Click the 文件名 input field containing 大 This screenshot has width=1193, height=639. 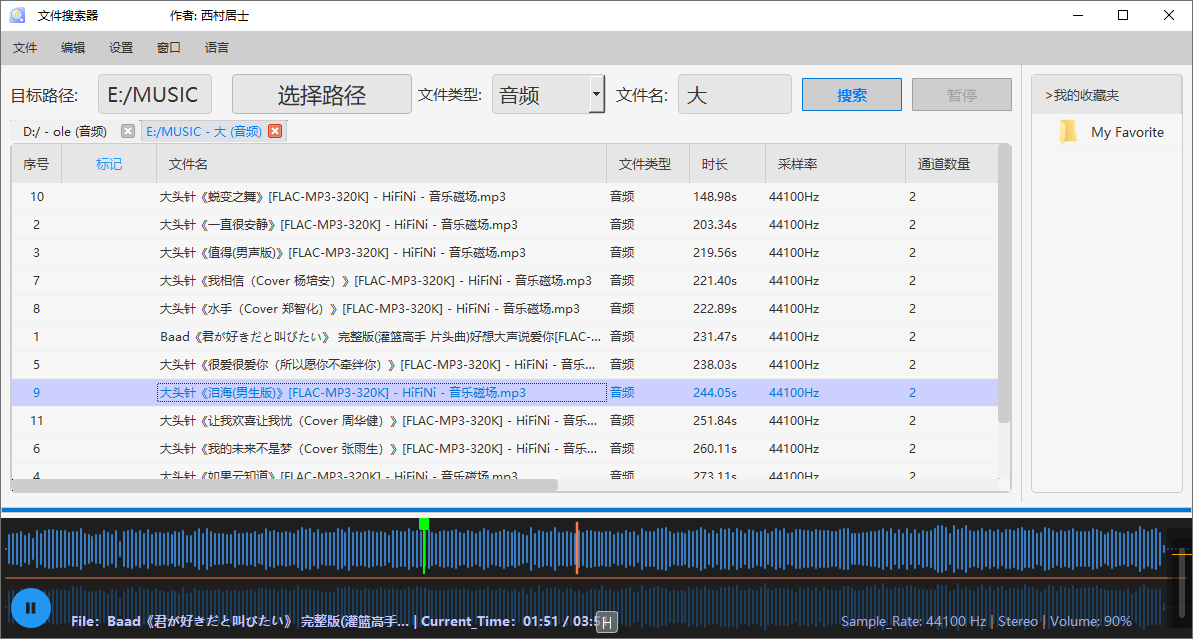pyautogui.click(x=734, y=95)
